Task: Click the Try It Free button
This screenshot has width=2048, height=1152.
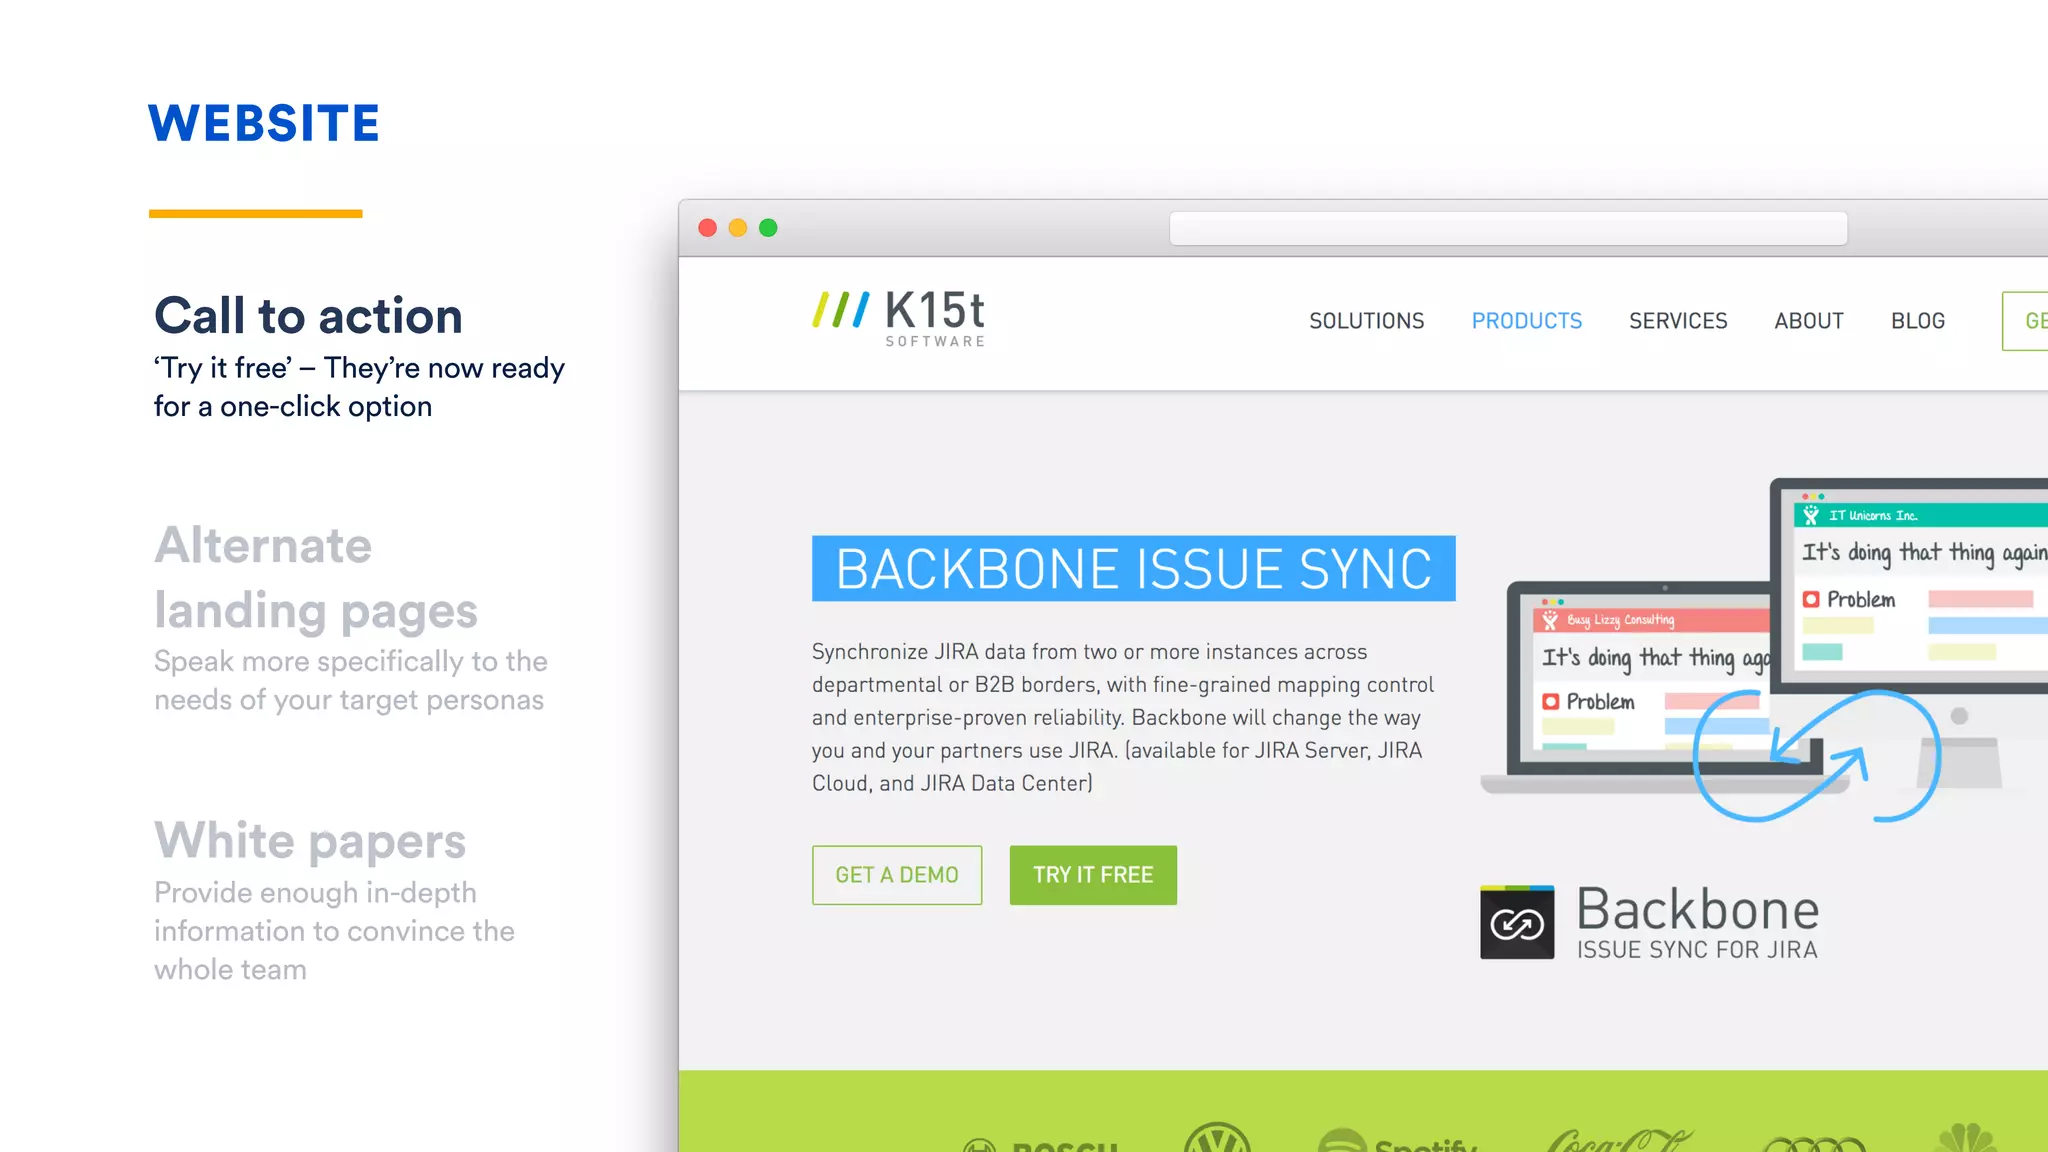Action: point(1093,875)
